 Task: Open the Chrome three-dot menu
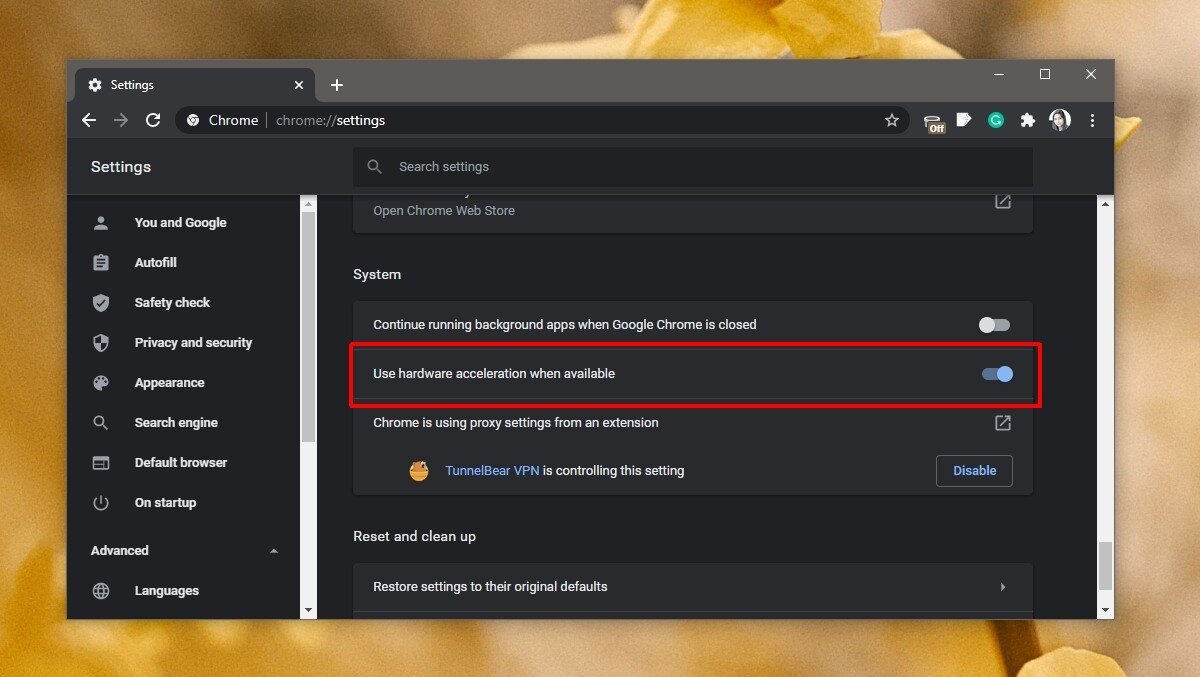click(1092, 120)
